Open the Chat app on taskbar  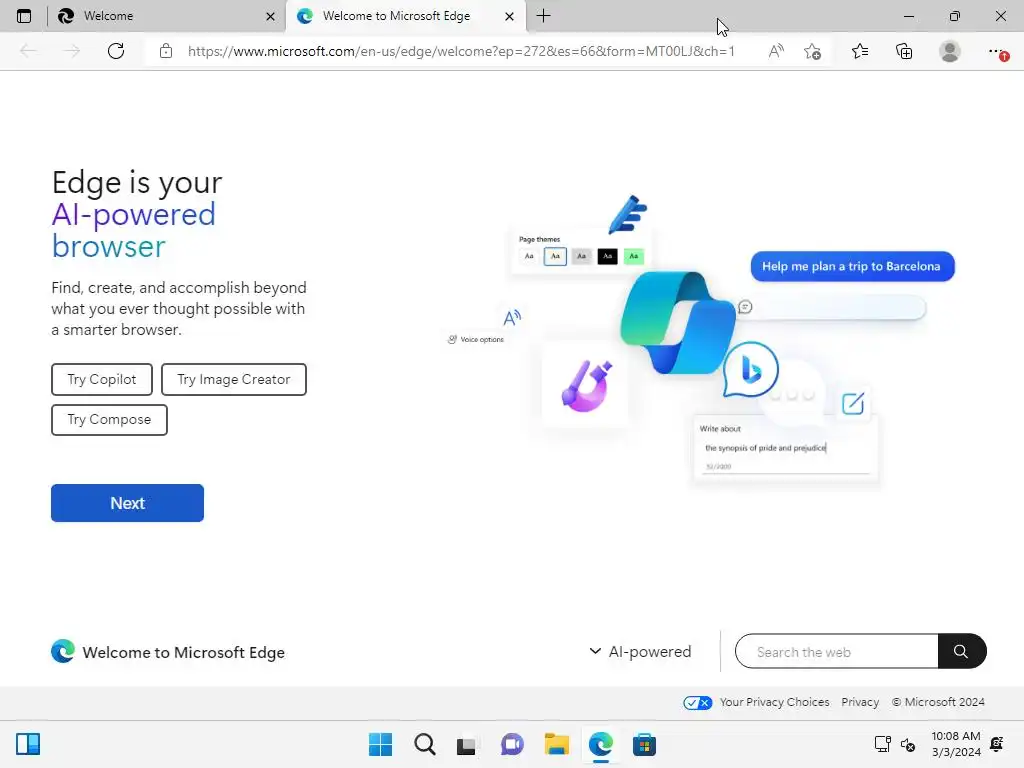pyautogui.click(x=513, y=744)
